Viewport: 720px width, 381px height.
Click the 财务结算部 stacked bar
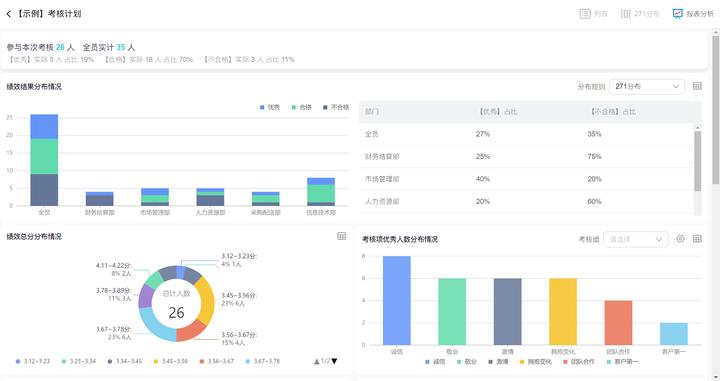point(100,199)
